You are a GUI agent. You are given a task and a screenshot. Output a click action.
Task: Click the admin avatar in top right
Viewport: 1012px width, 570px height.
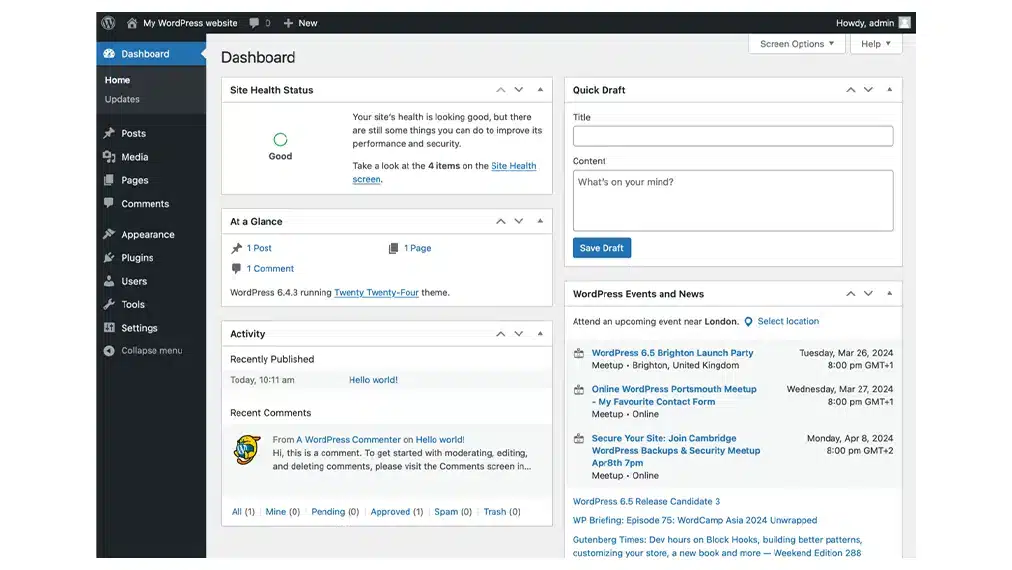pyautogui.click(x=904, y=23)
